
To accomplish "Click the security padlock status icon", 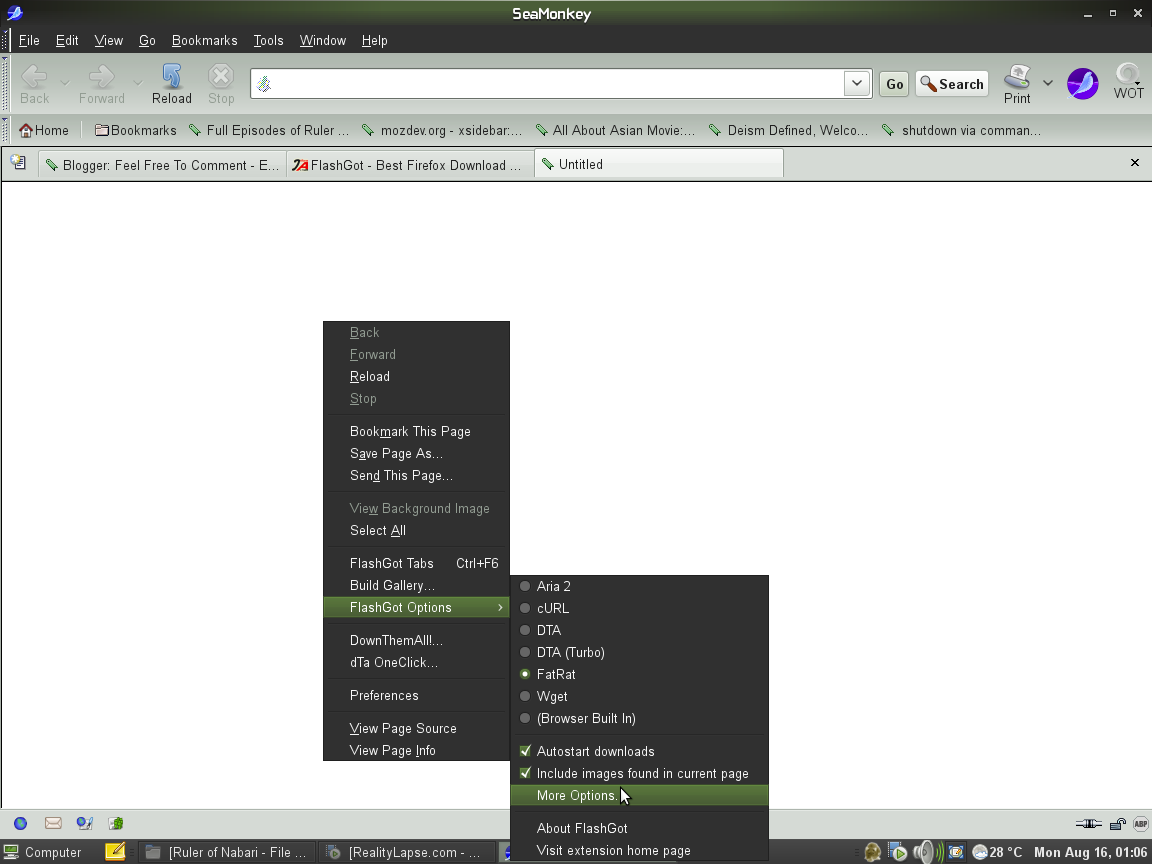I will coord(1116,823).
